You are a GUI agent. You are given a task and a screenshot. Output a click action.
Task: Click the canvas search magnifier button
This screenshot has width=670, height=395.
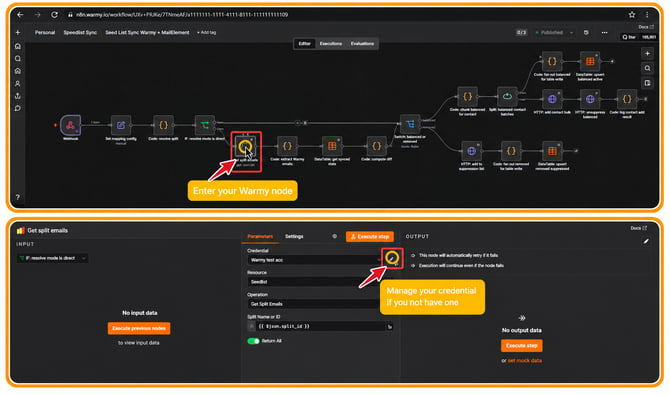point(647,68)
